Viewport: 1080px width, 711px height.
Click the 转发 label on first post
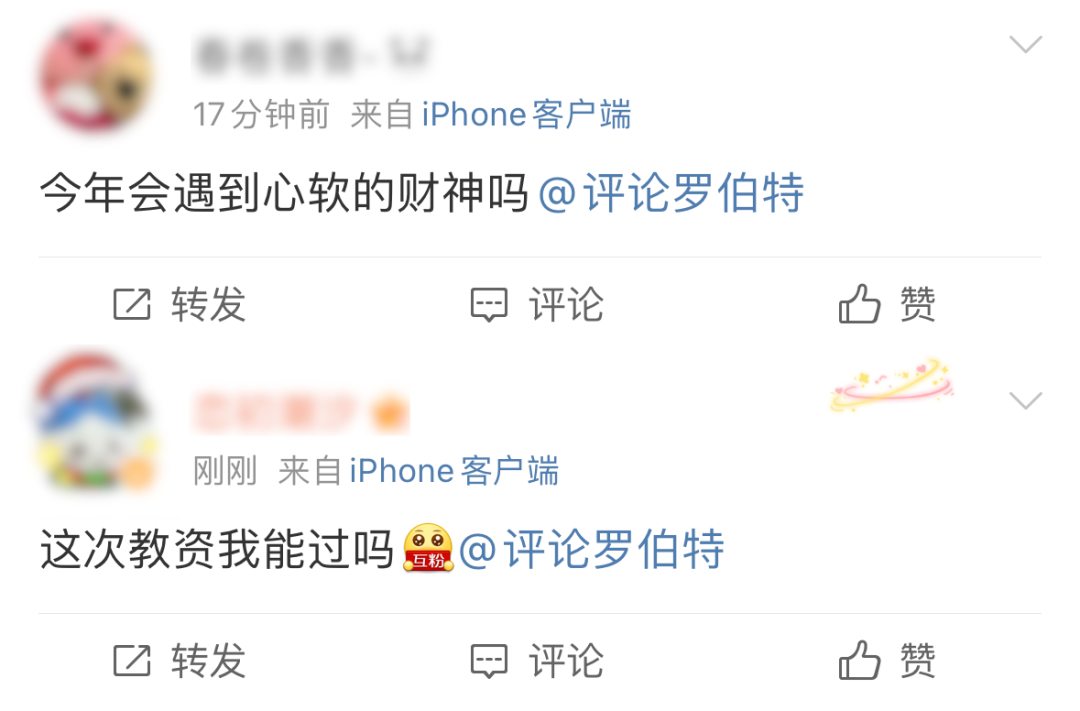tap(209, 305)
